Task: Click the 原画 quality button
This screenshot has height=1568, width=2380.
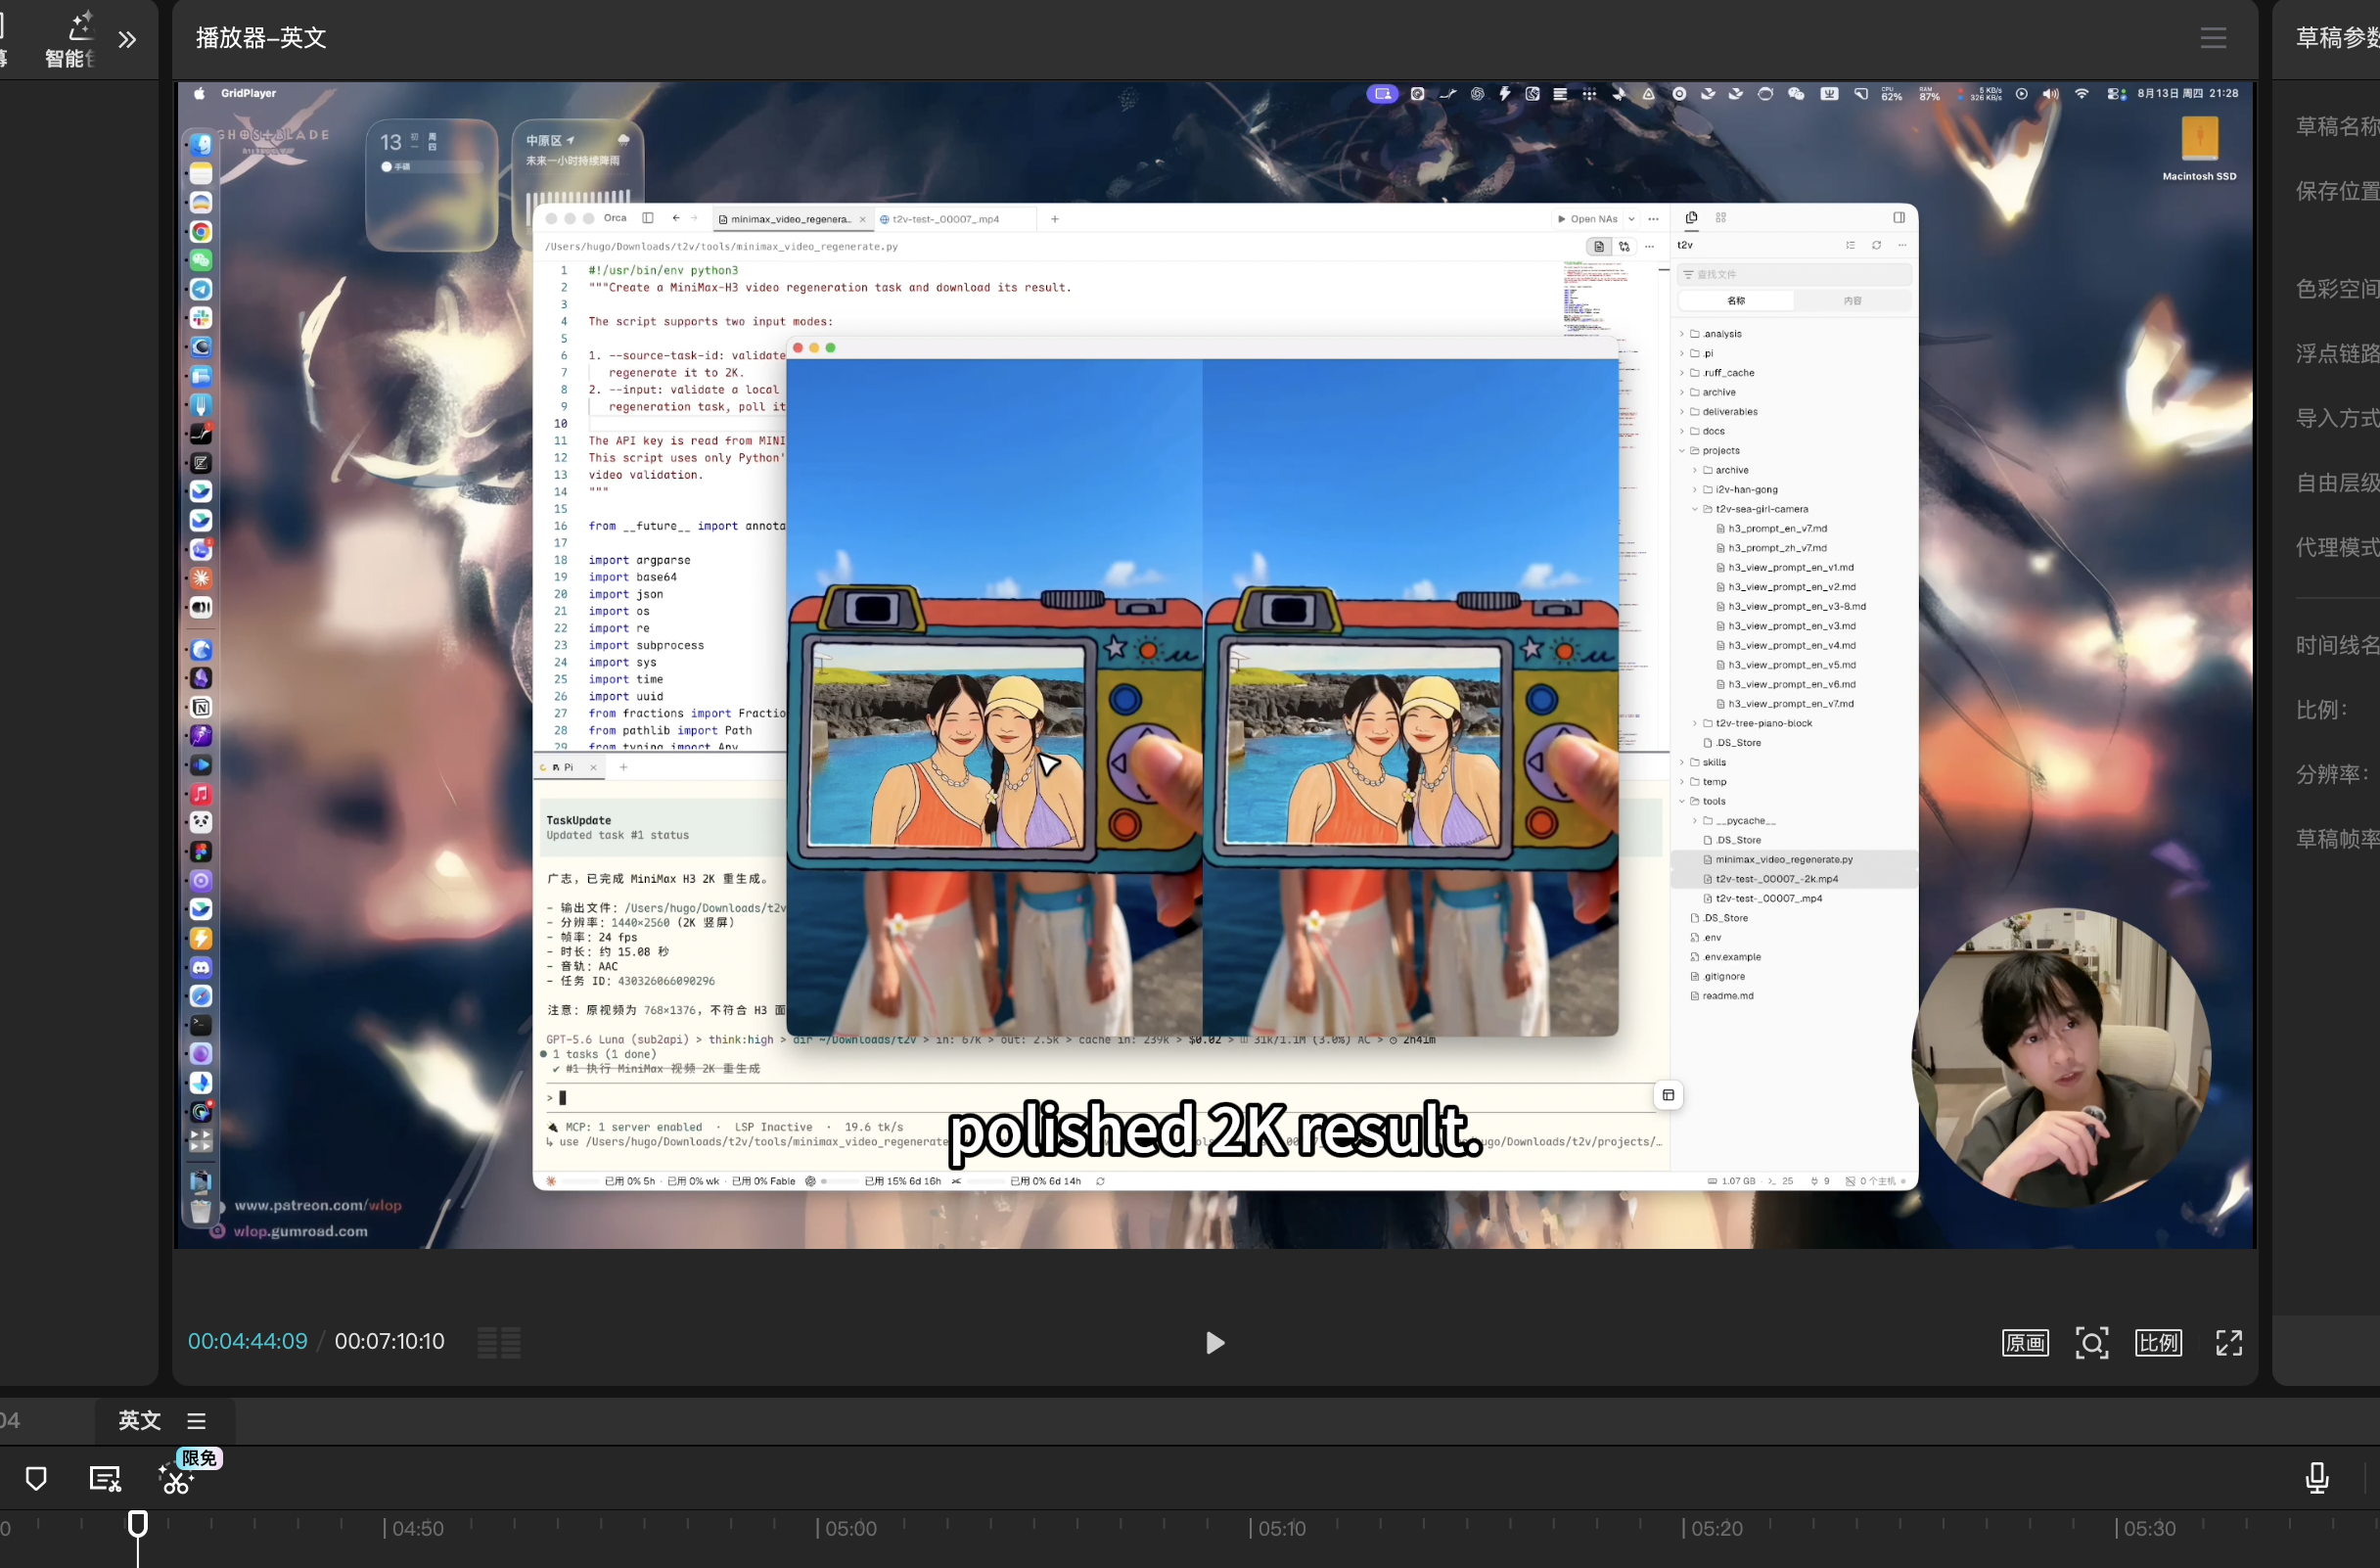Action: pos(2025,1342)
